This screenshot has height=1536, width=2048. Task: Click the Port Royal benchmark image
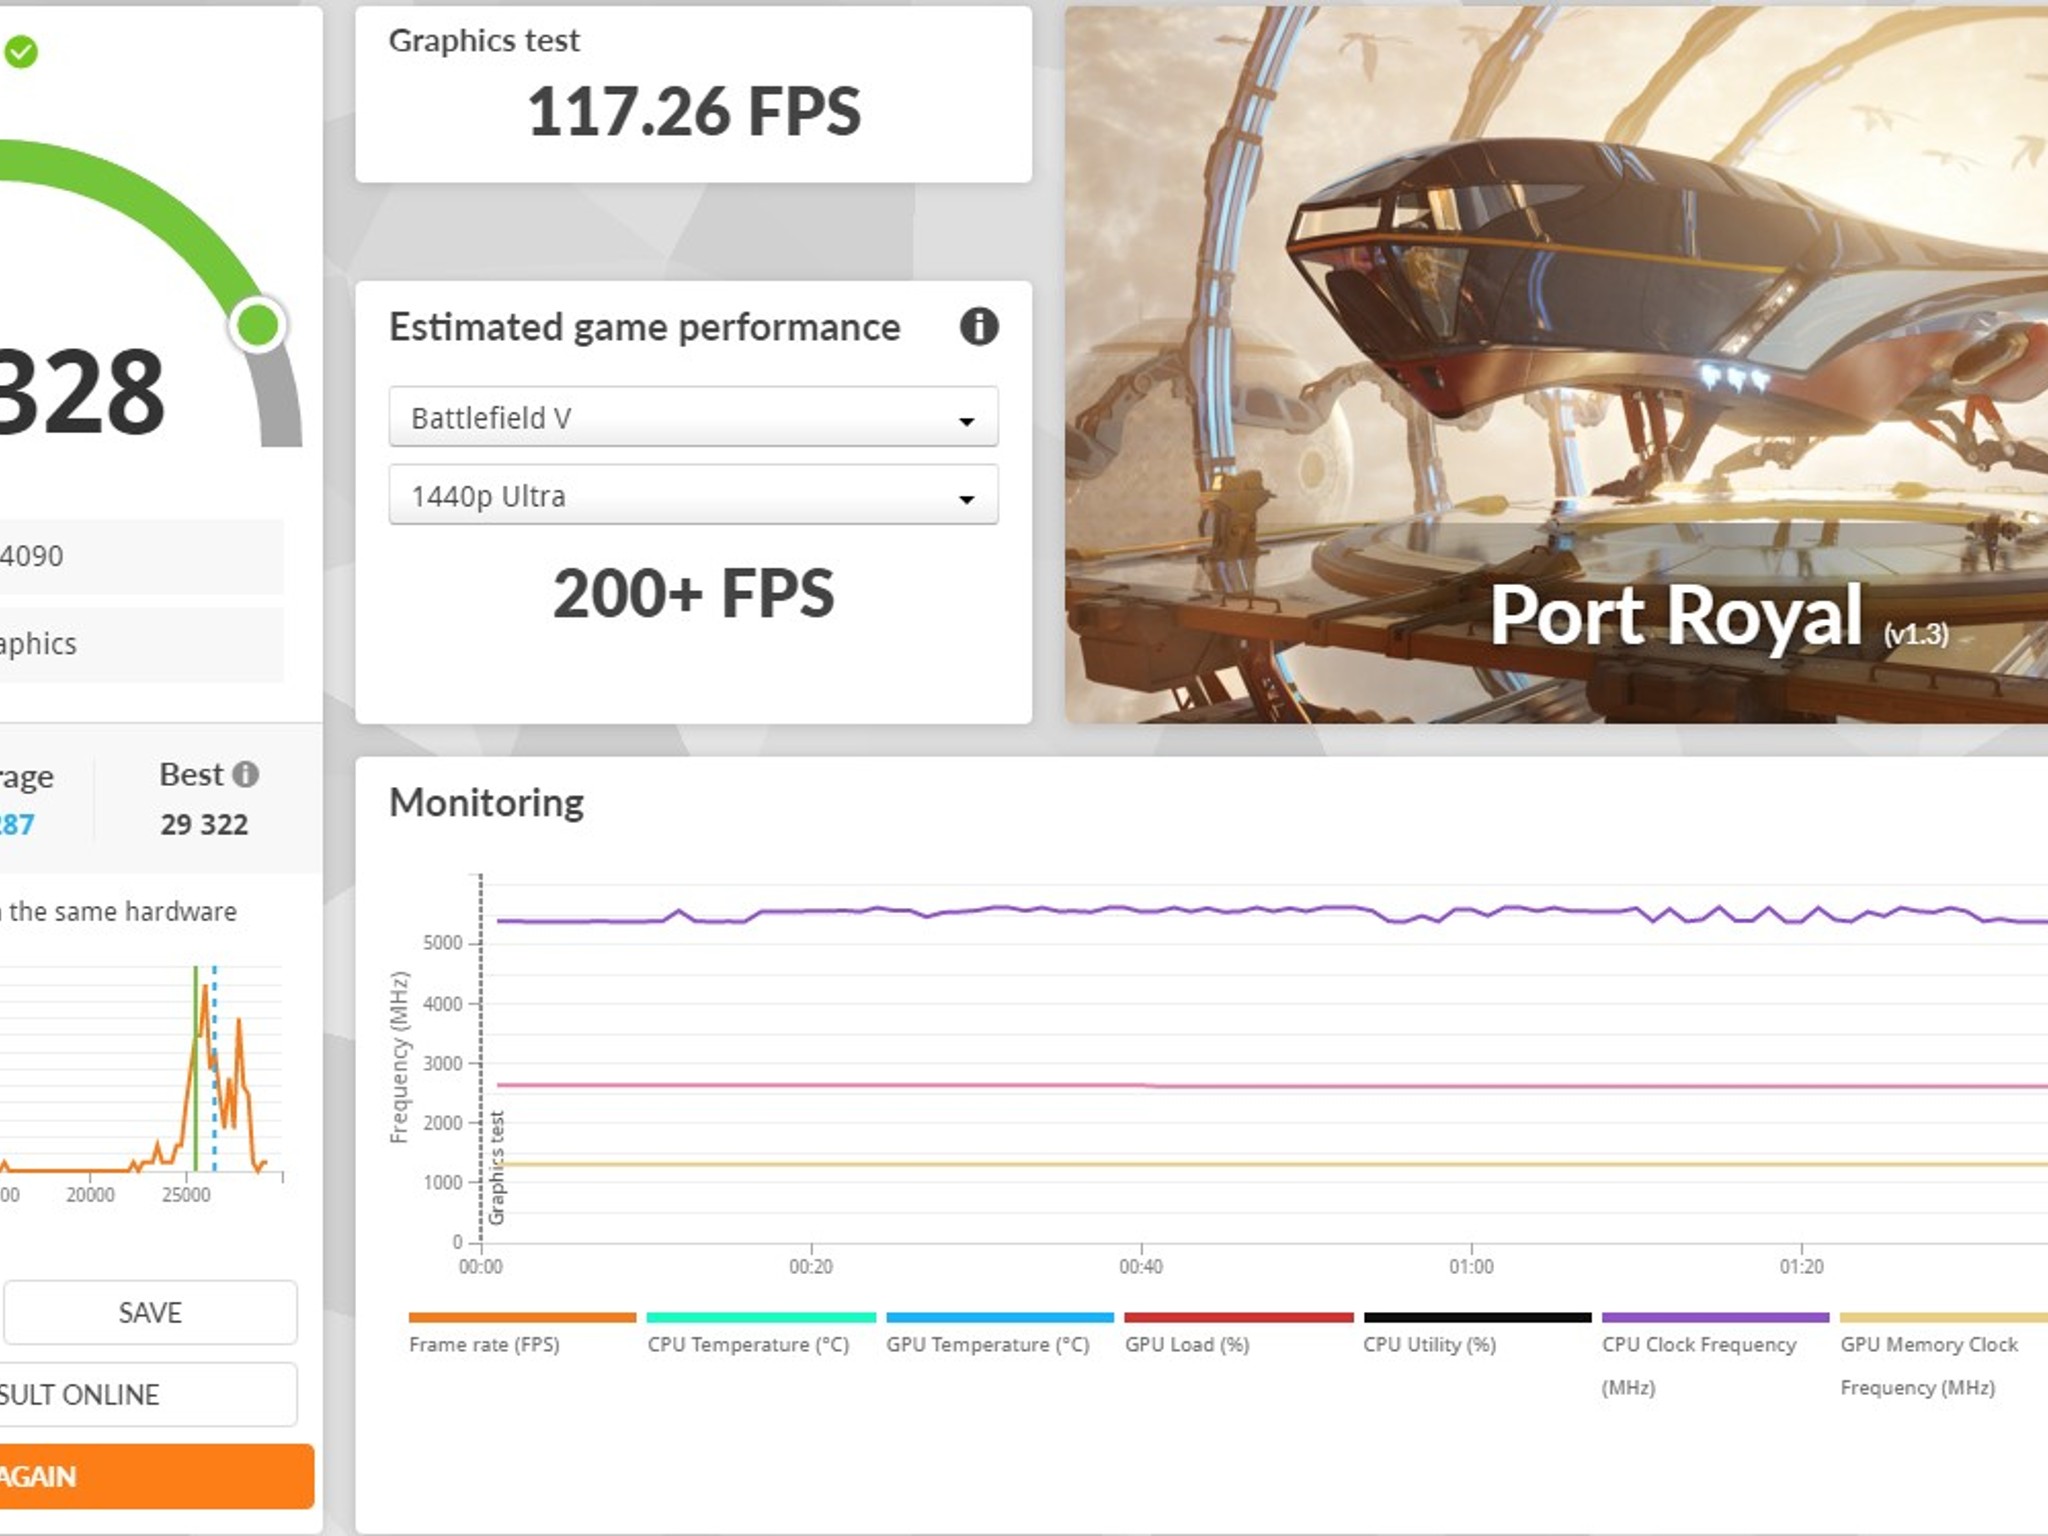[x=1556, y=365]
